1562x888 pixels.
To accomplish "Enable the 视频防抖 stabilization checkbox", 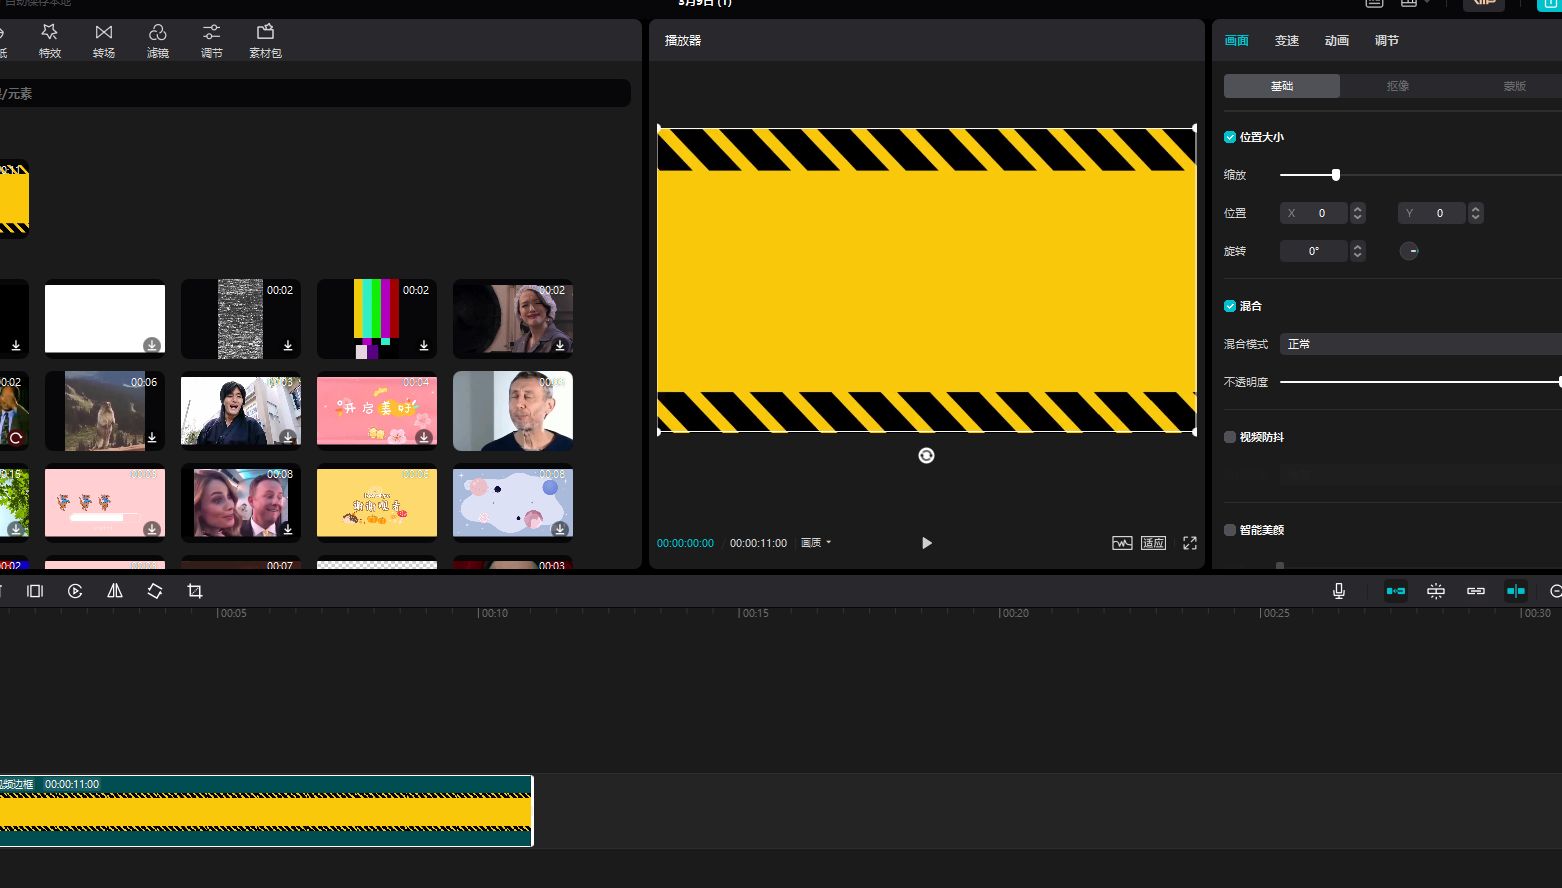I will point(1230,437).
